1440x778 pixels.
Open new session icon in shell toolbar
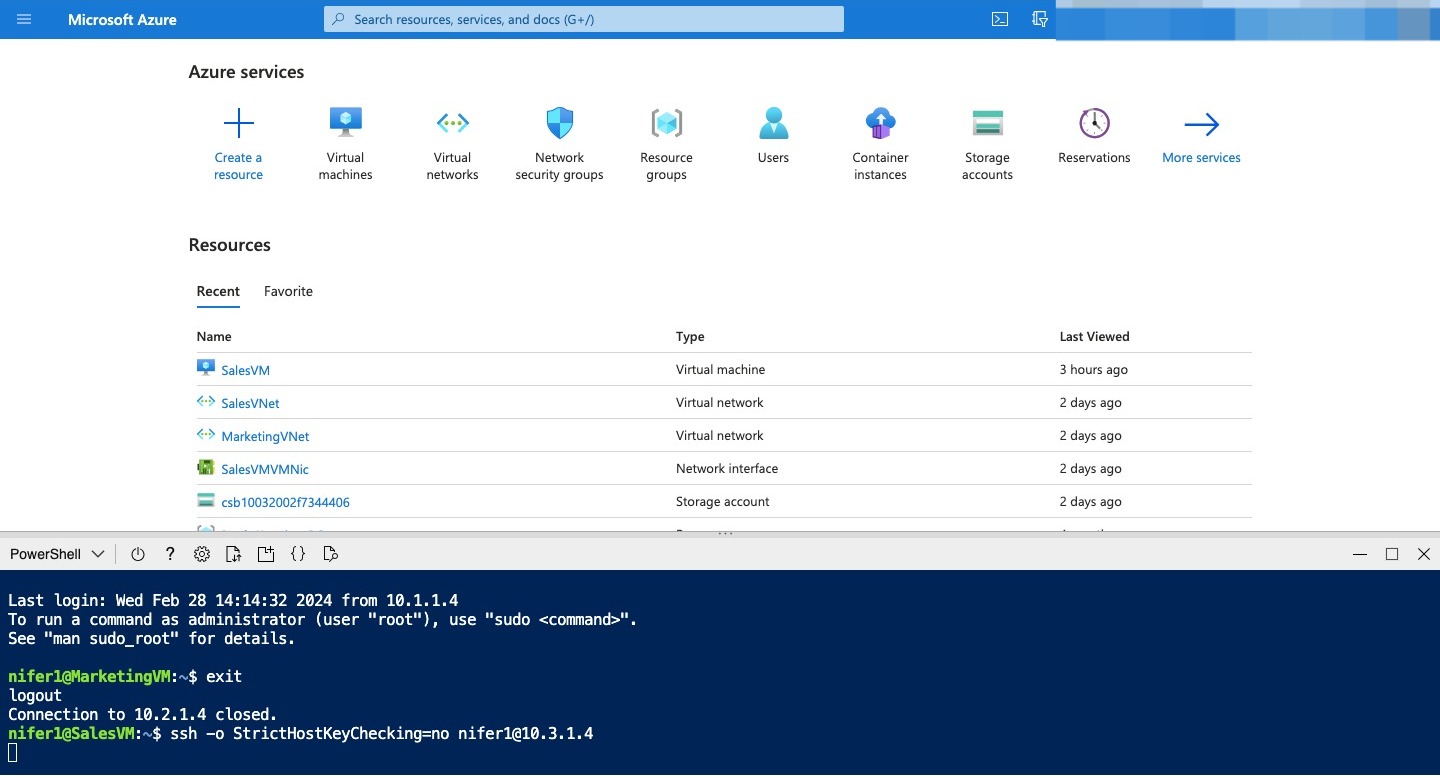coord(266,554)
